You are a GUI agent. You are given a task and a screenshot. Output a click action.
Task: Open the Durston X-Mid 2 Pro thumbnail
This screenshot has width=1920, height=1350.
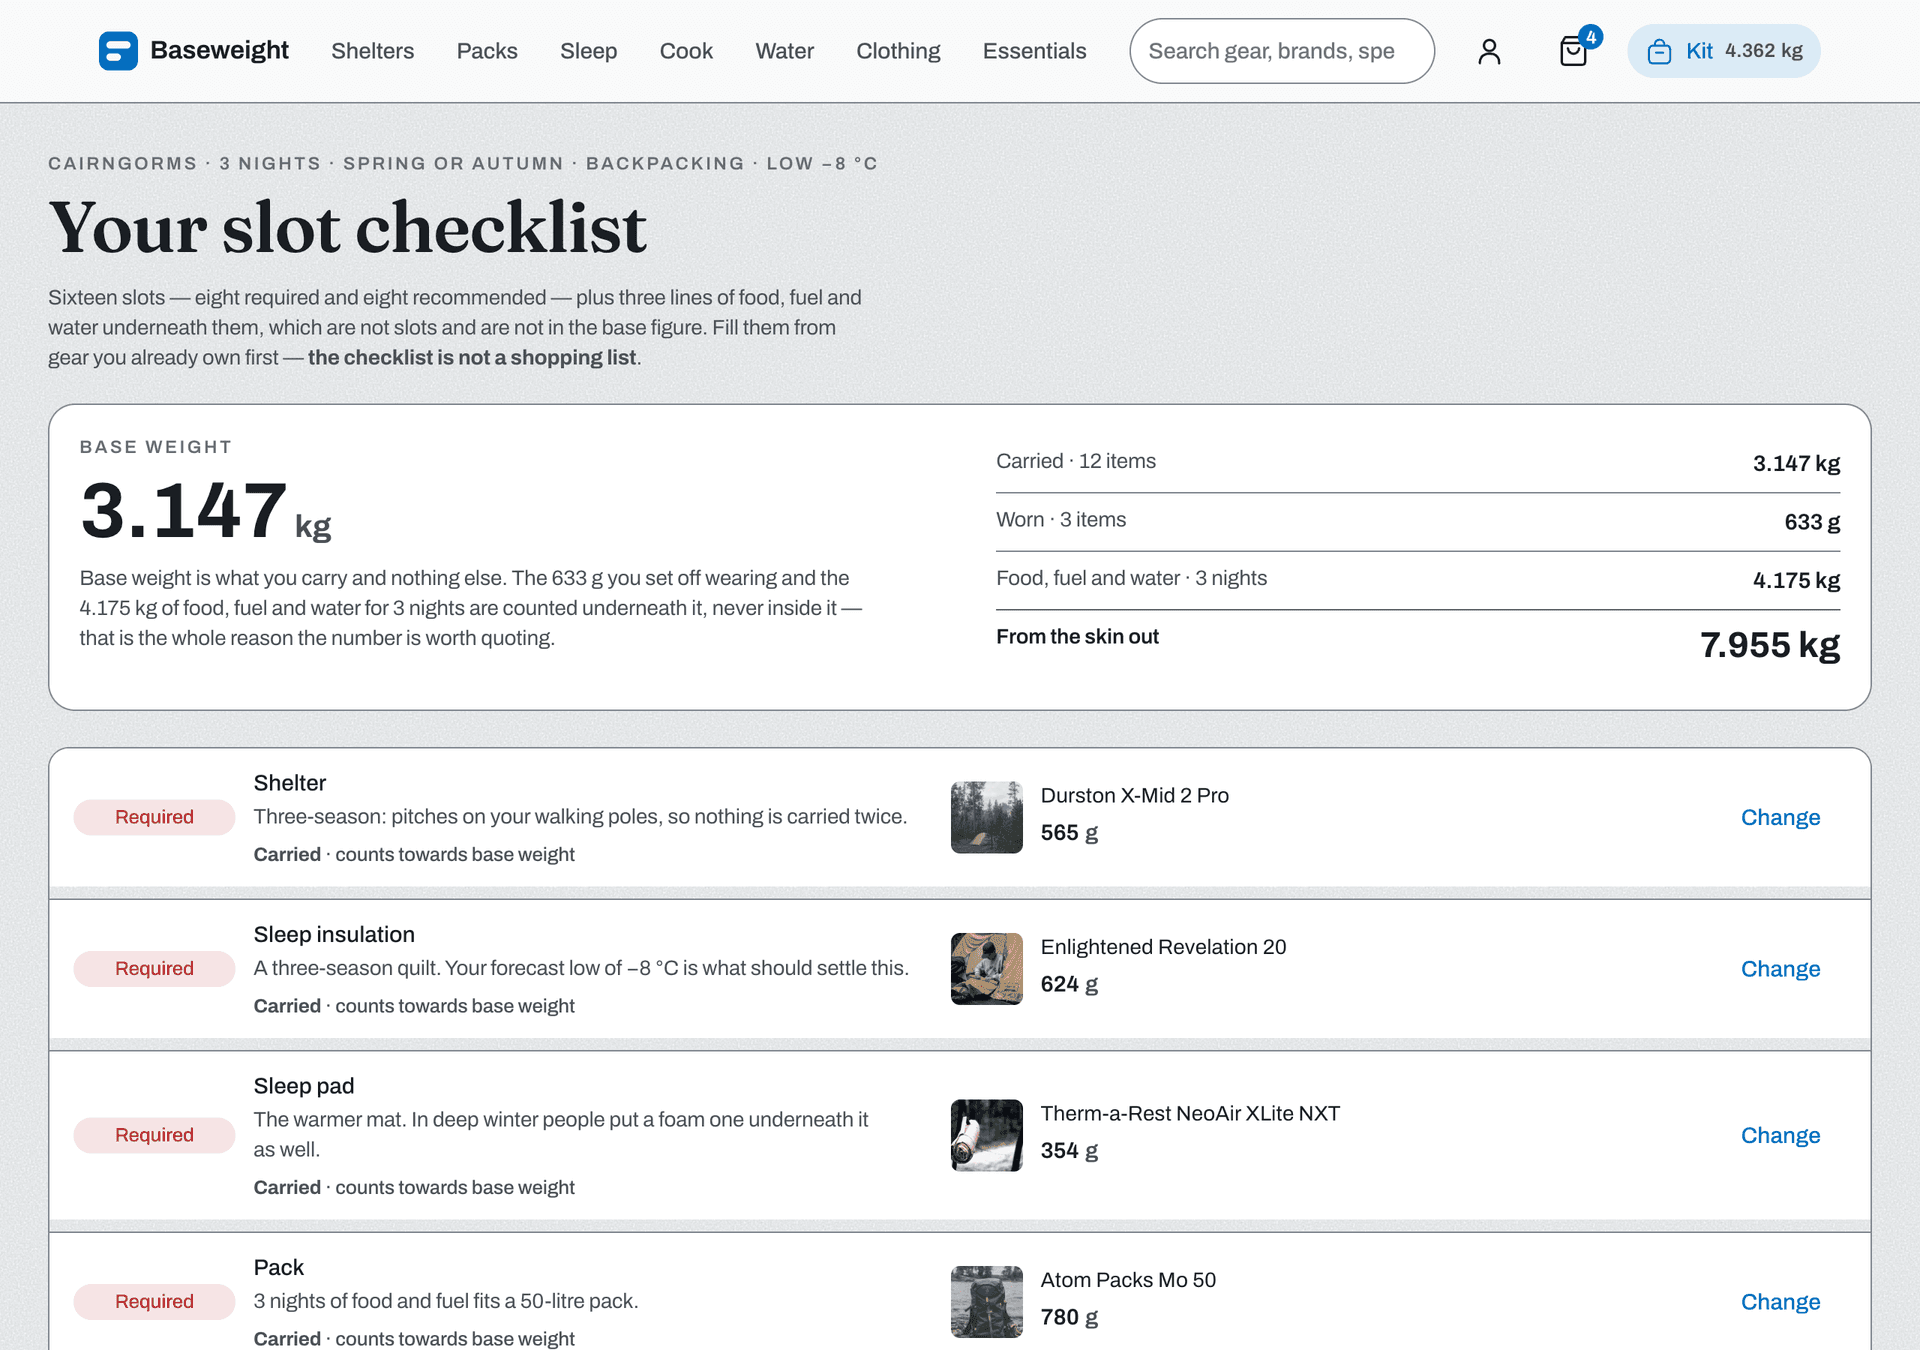tap(986, 817)
